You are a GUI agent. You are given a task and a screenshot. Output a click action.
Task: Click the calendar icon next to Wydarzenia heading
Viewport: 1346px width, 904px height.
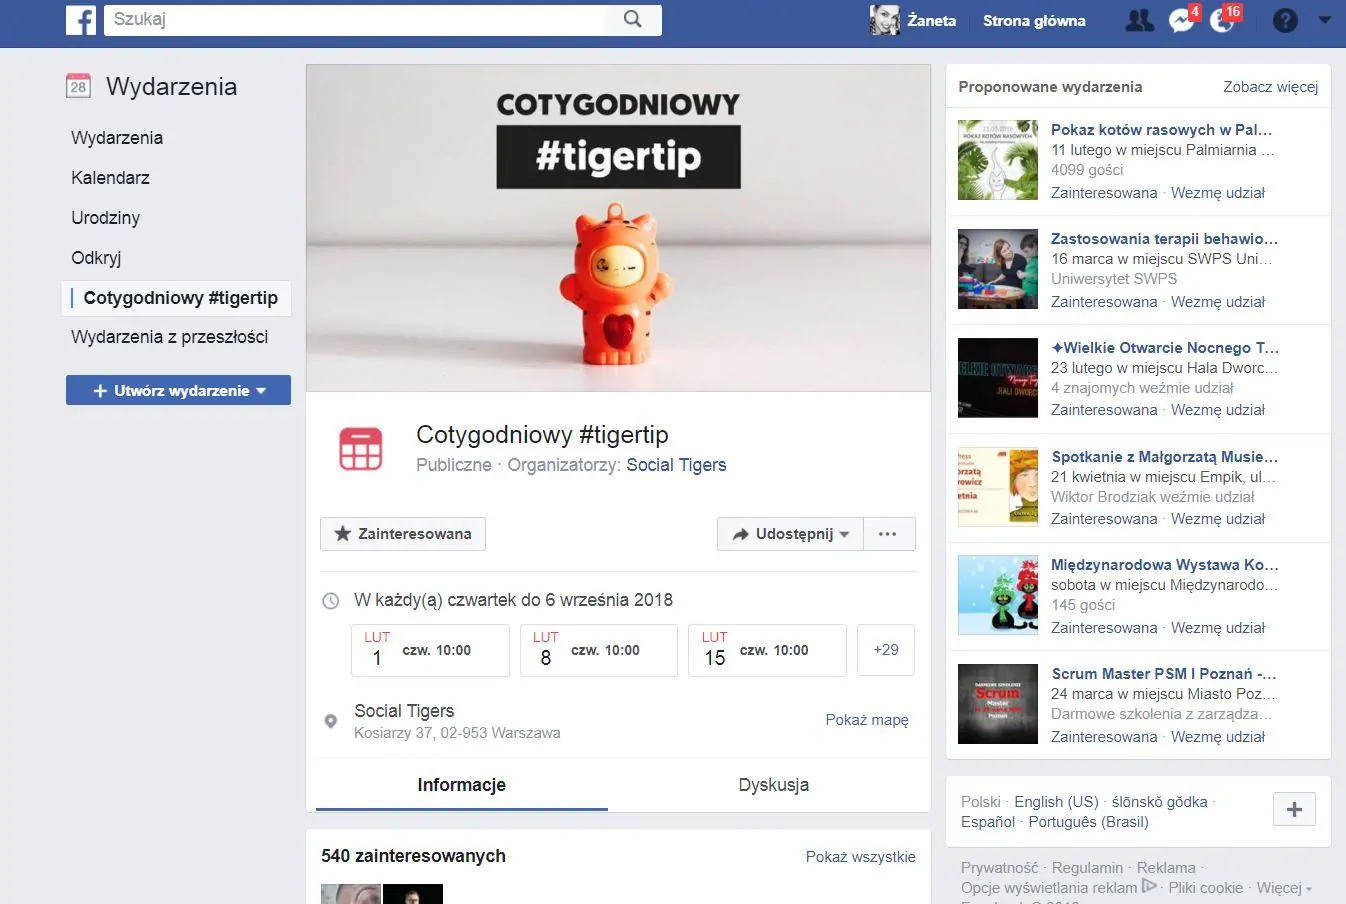[x=78, y=86]
